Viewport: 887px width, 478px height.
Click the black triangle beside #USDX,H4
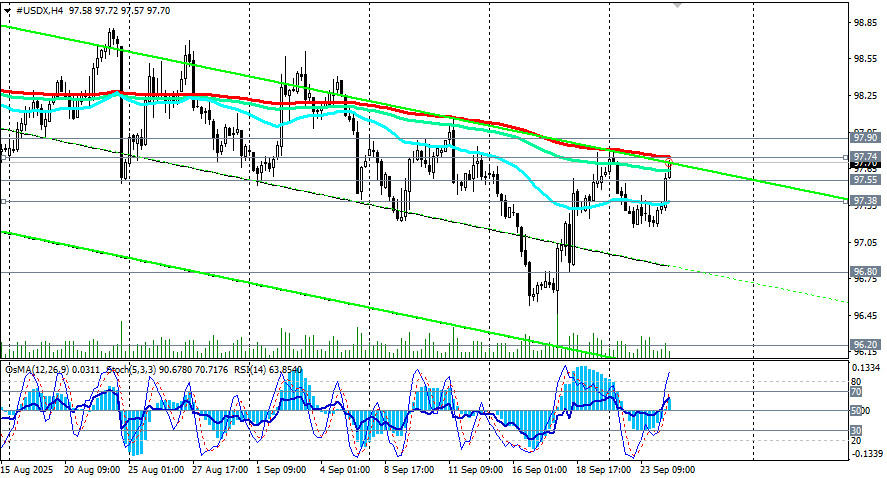pyautogui.click(x=8, y=9)
